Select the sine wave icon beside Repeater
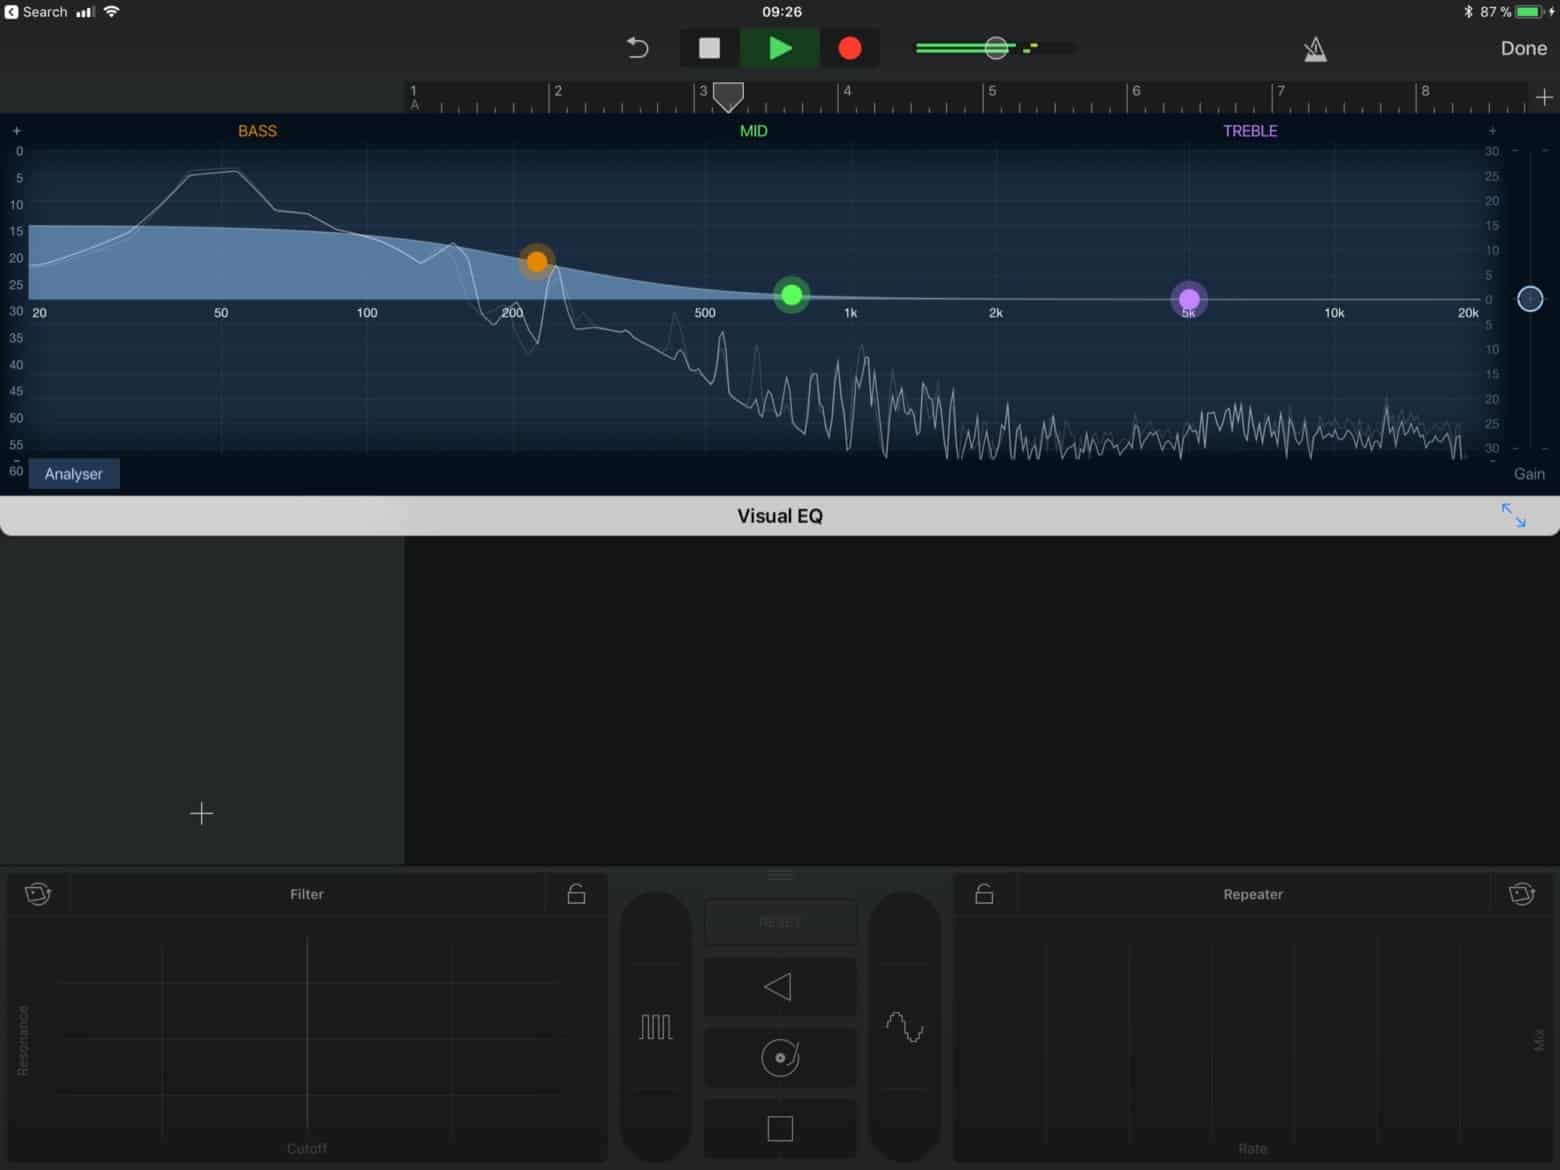1560x1170 pixels. click(904, 1025)
